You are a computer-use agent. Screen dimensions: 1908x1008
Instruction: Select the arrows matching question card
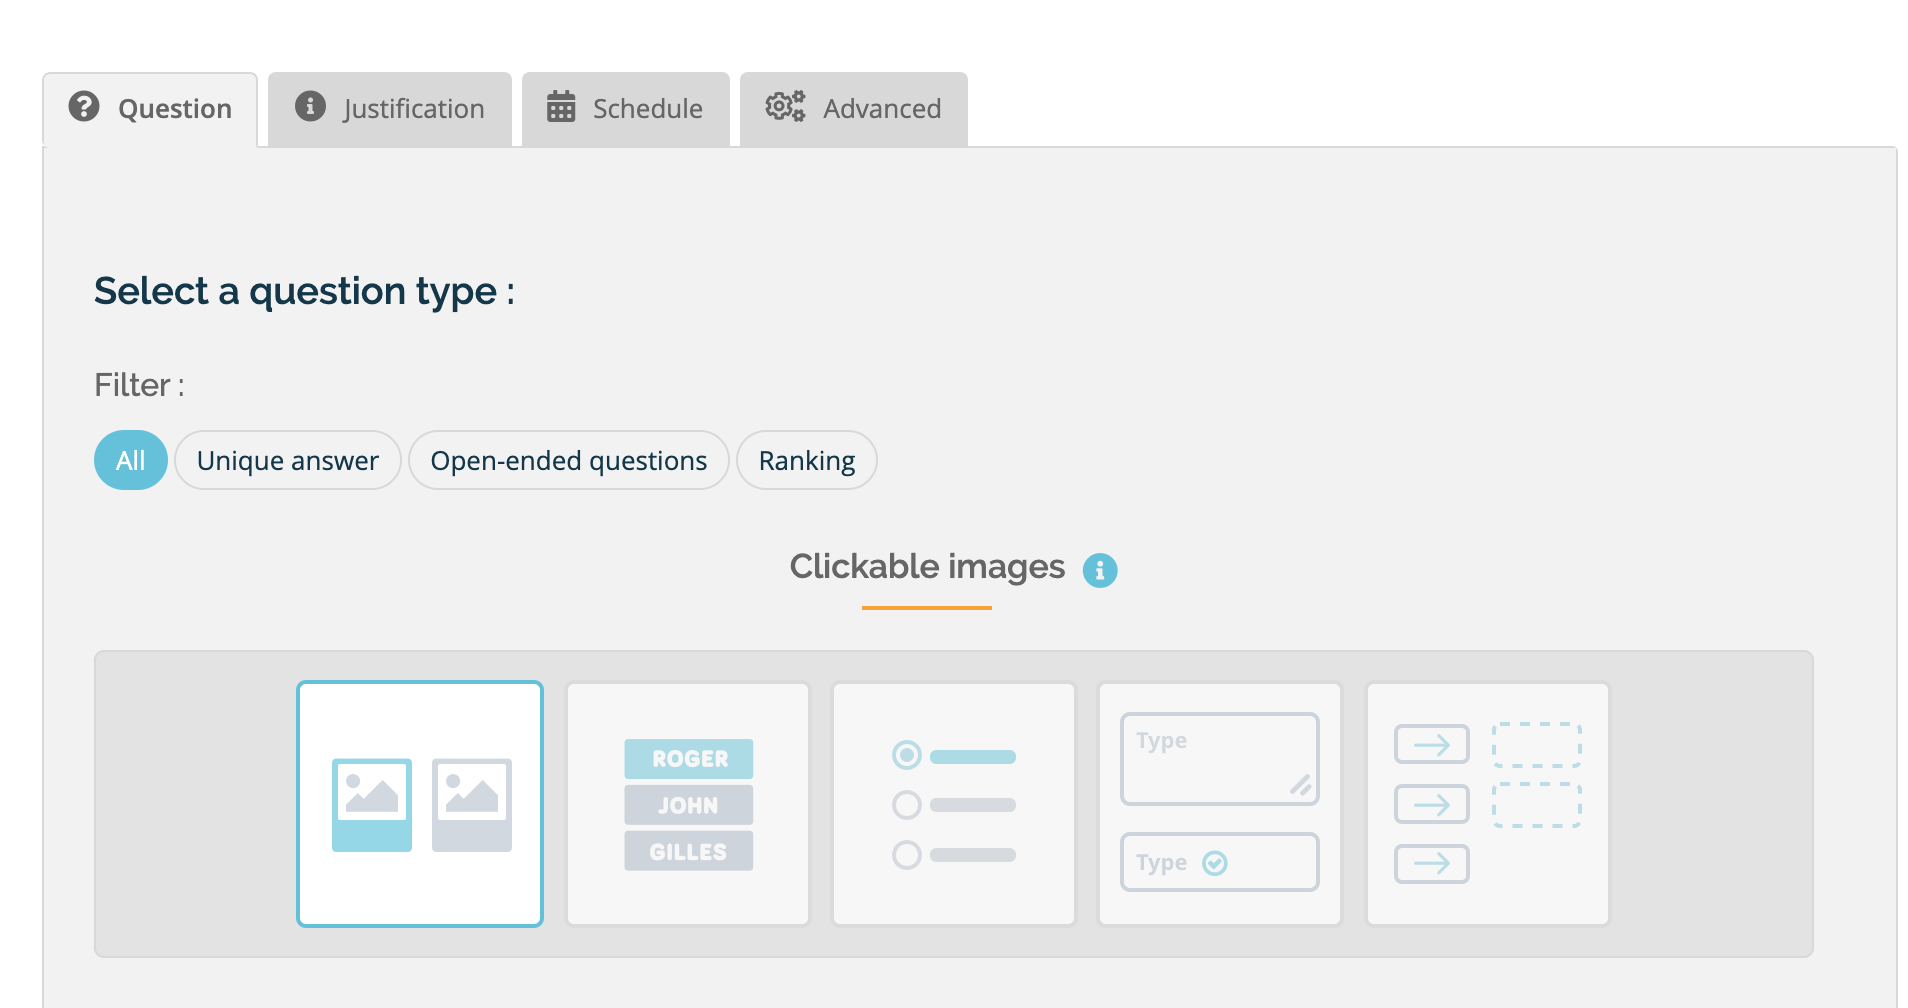(x=1488, y=804)
